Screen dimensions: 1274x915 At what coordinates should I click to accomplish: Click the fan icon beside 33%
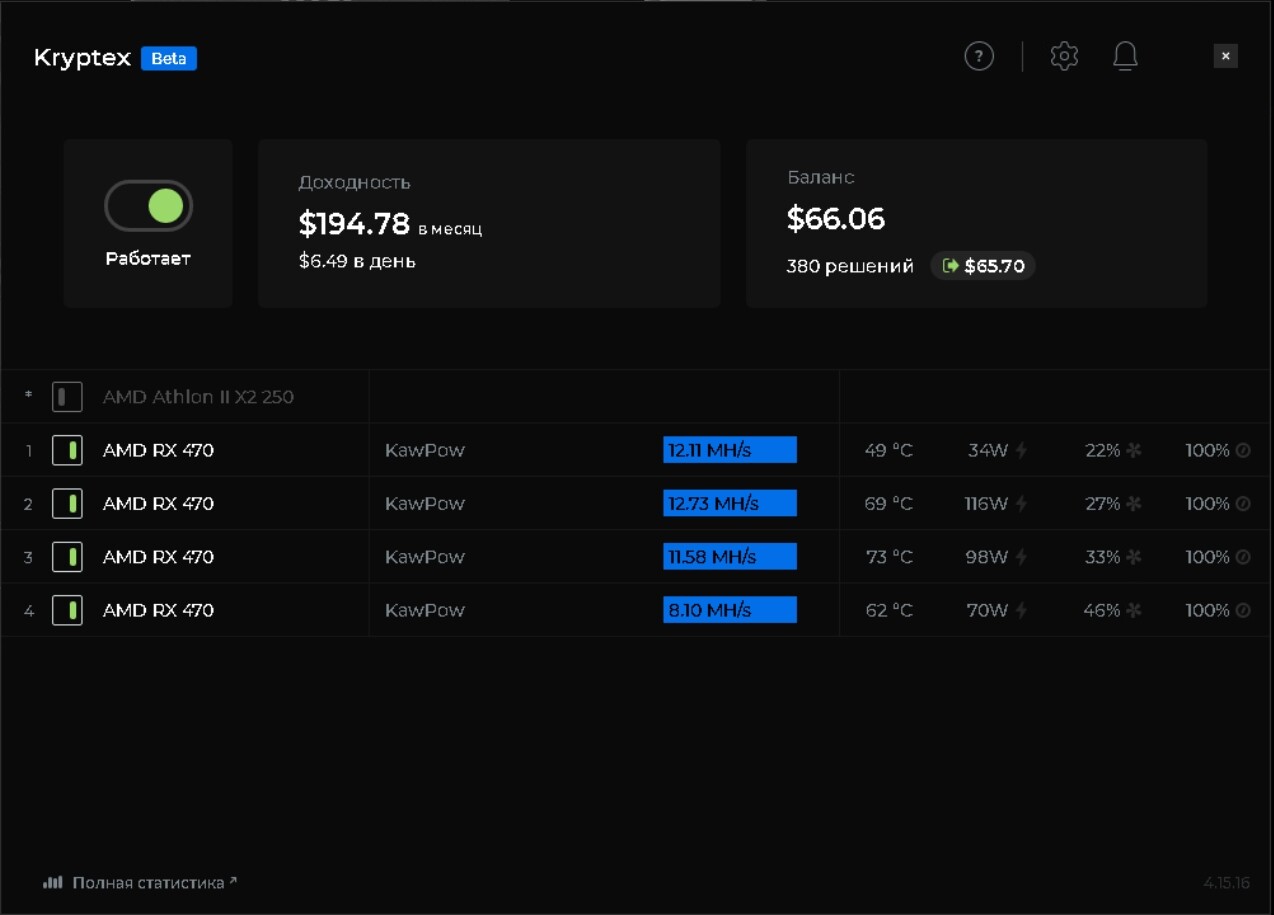coord(1133,557)
